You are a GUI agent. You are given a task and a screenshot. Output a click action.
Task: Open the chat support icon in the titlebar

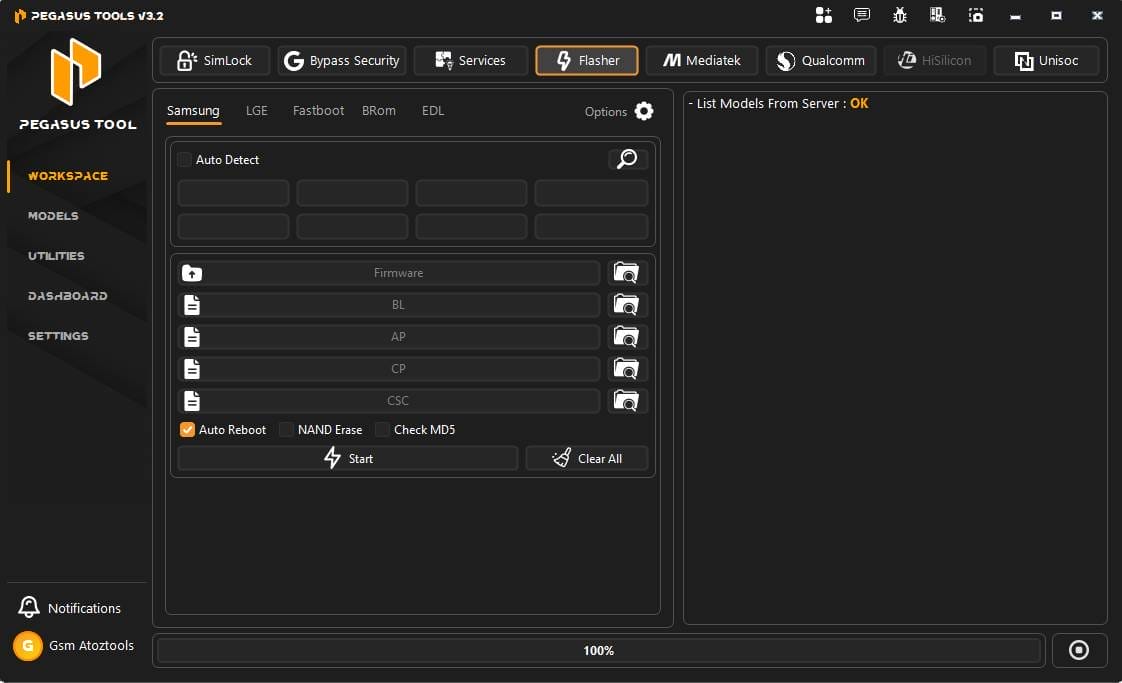[x=861, y=15]
